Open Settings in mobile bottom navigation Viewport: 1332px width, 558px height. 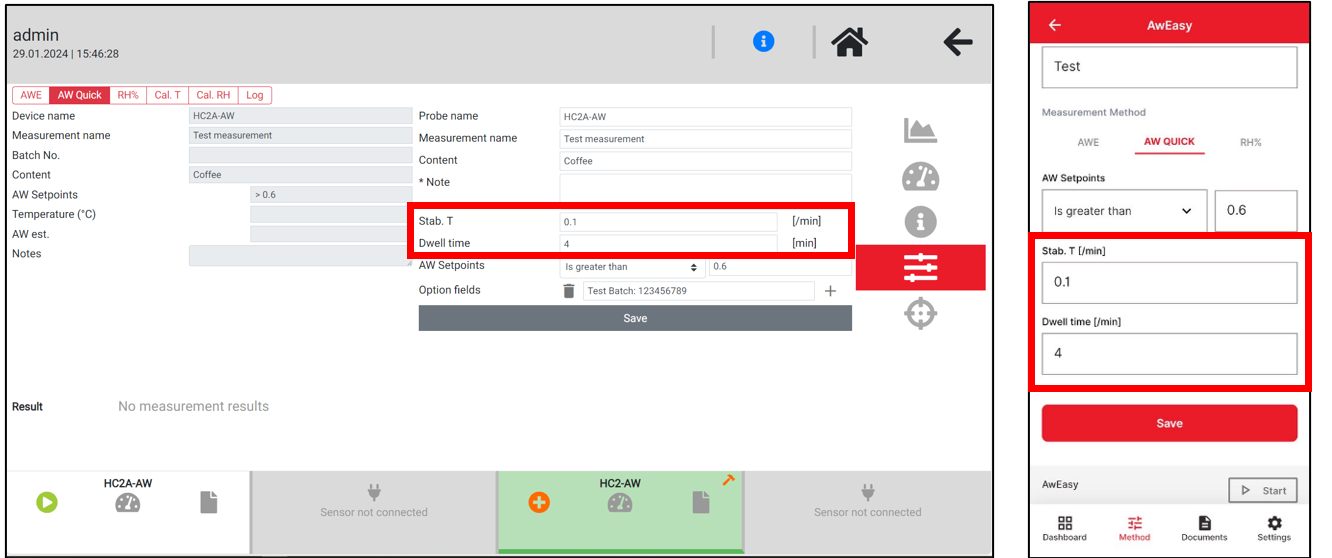(1274, 528)
